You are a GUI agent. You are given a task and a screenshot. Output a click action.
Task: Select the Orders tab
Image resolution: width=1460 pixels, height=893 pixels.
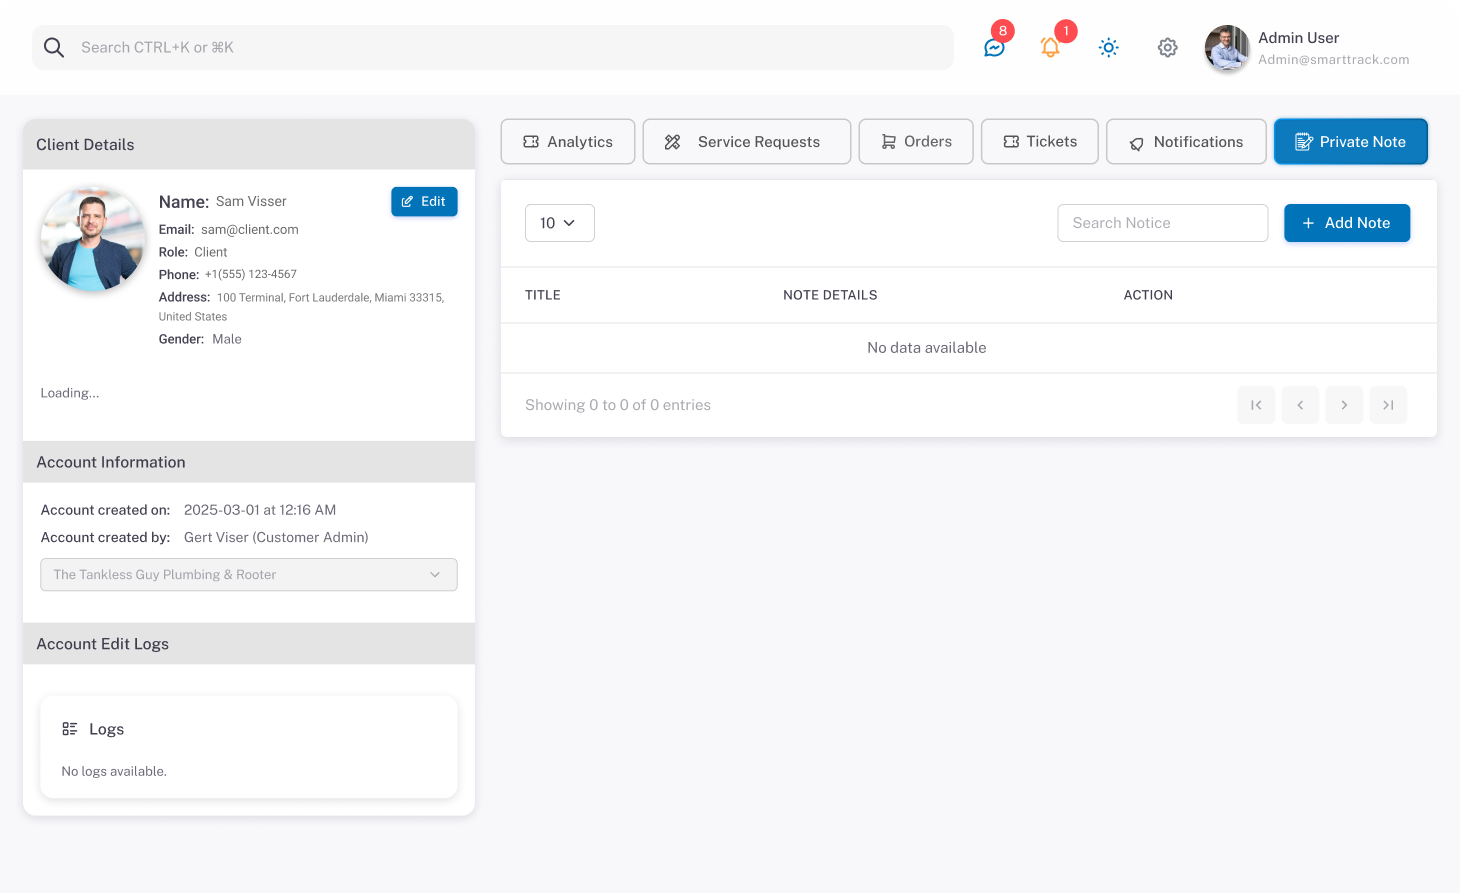coord(916,142)
